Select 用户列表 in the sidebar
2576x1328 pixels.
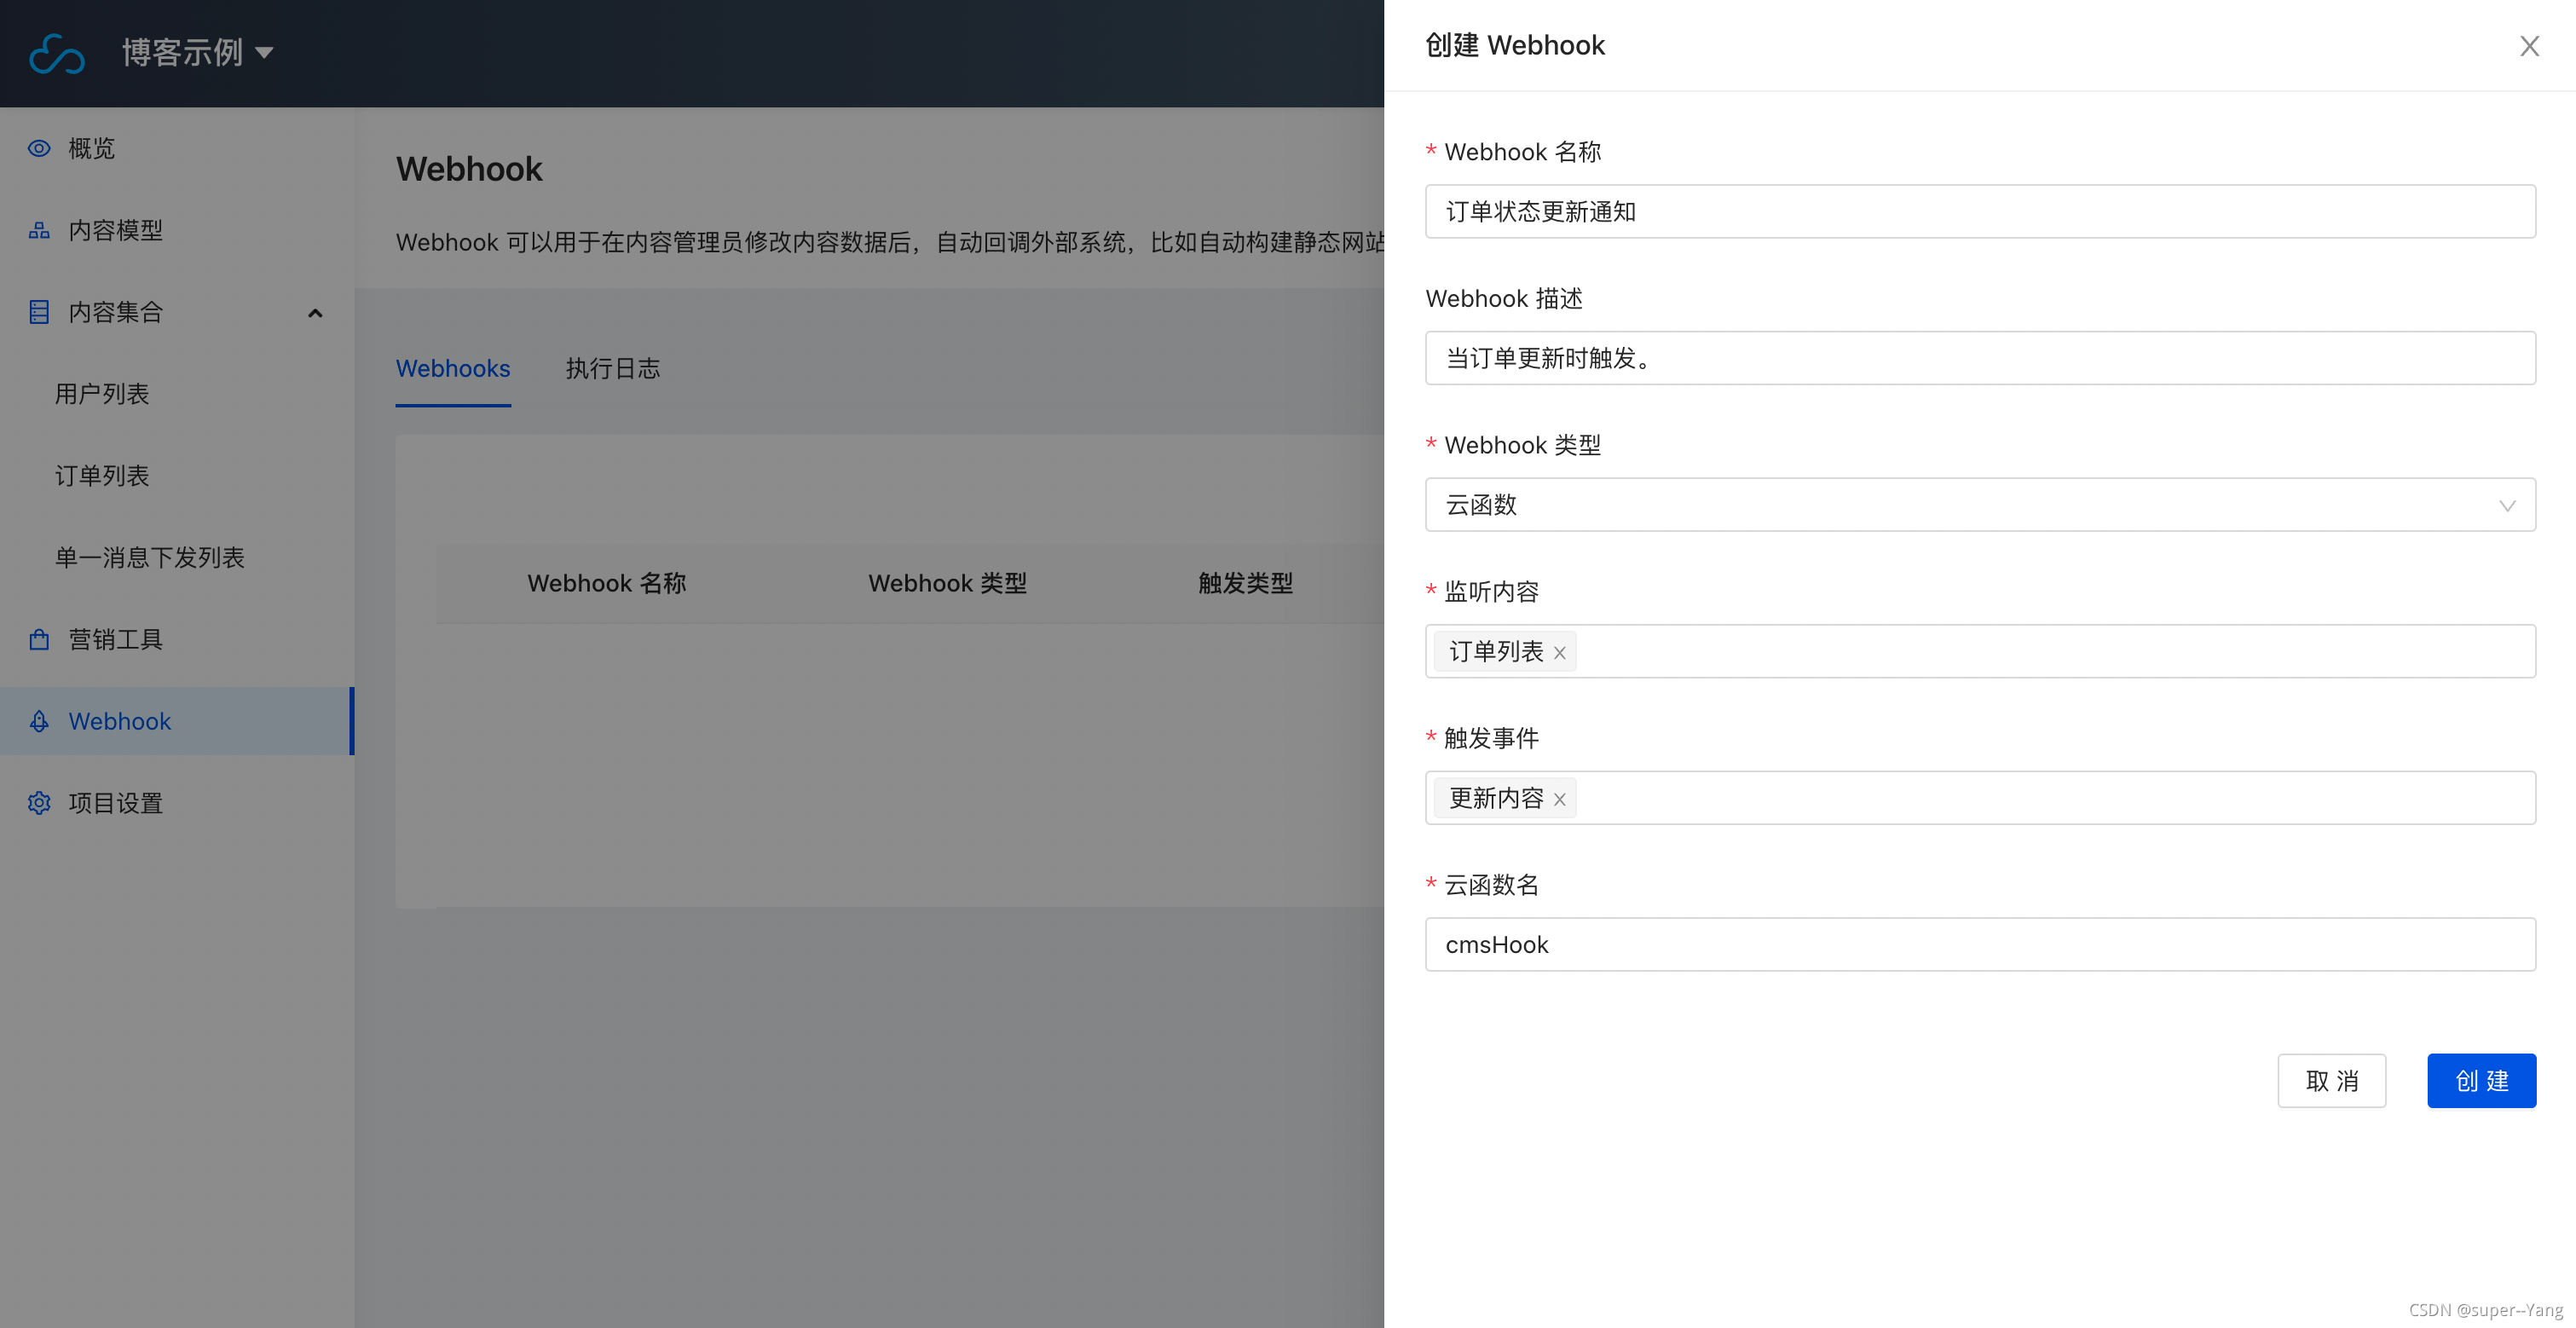[x=102, y=394]
